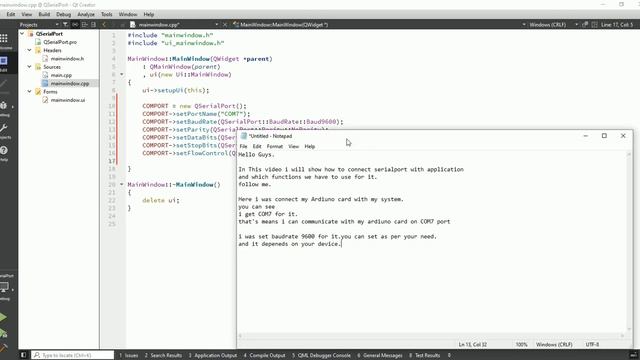Toggle synchronize with editor link icon
The width and height of the screenshot is (640, 360).
click(x=75, y=24)
